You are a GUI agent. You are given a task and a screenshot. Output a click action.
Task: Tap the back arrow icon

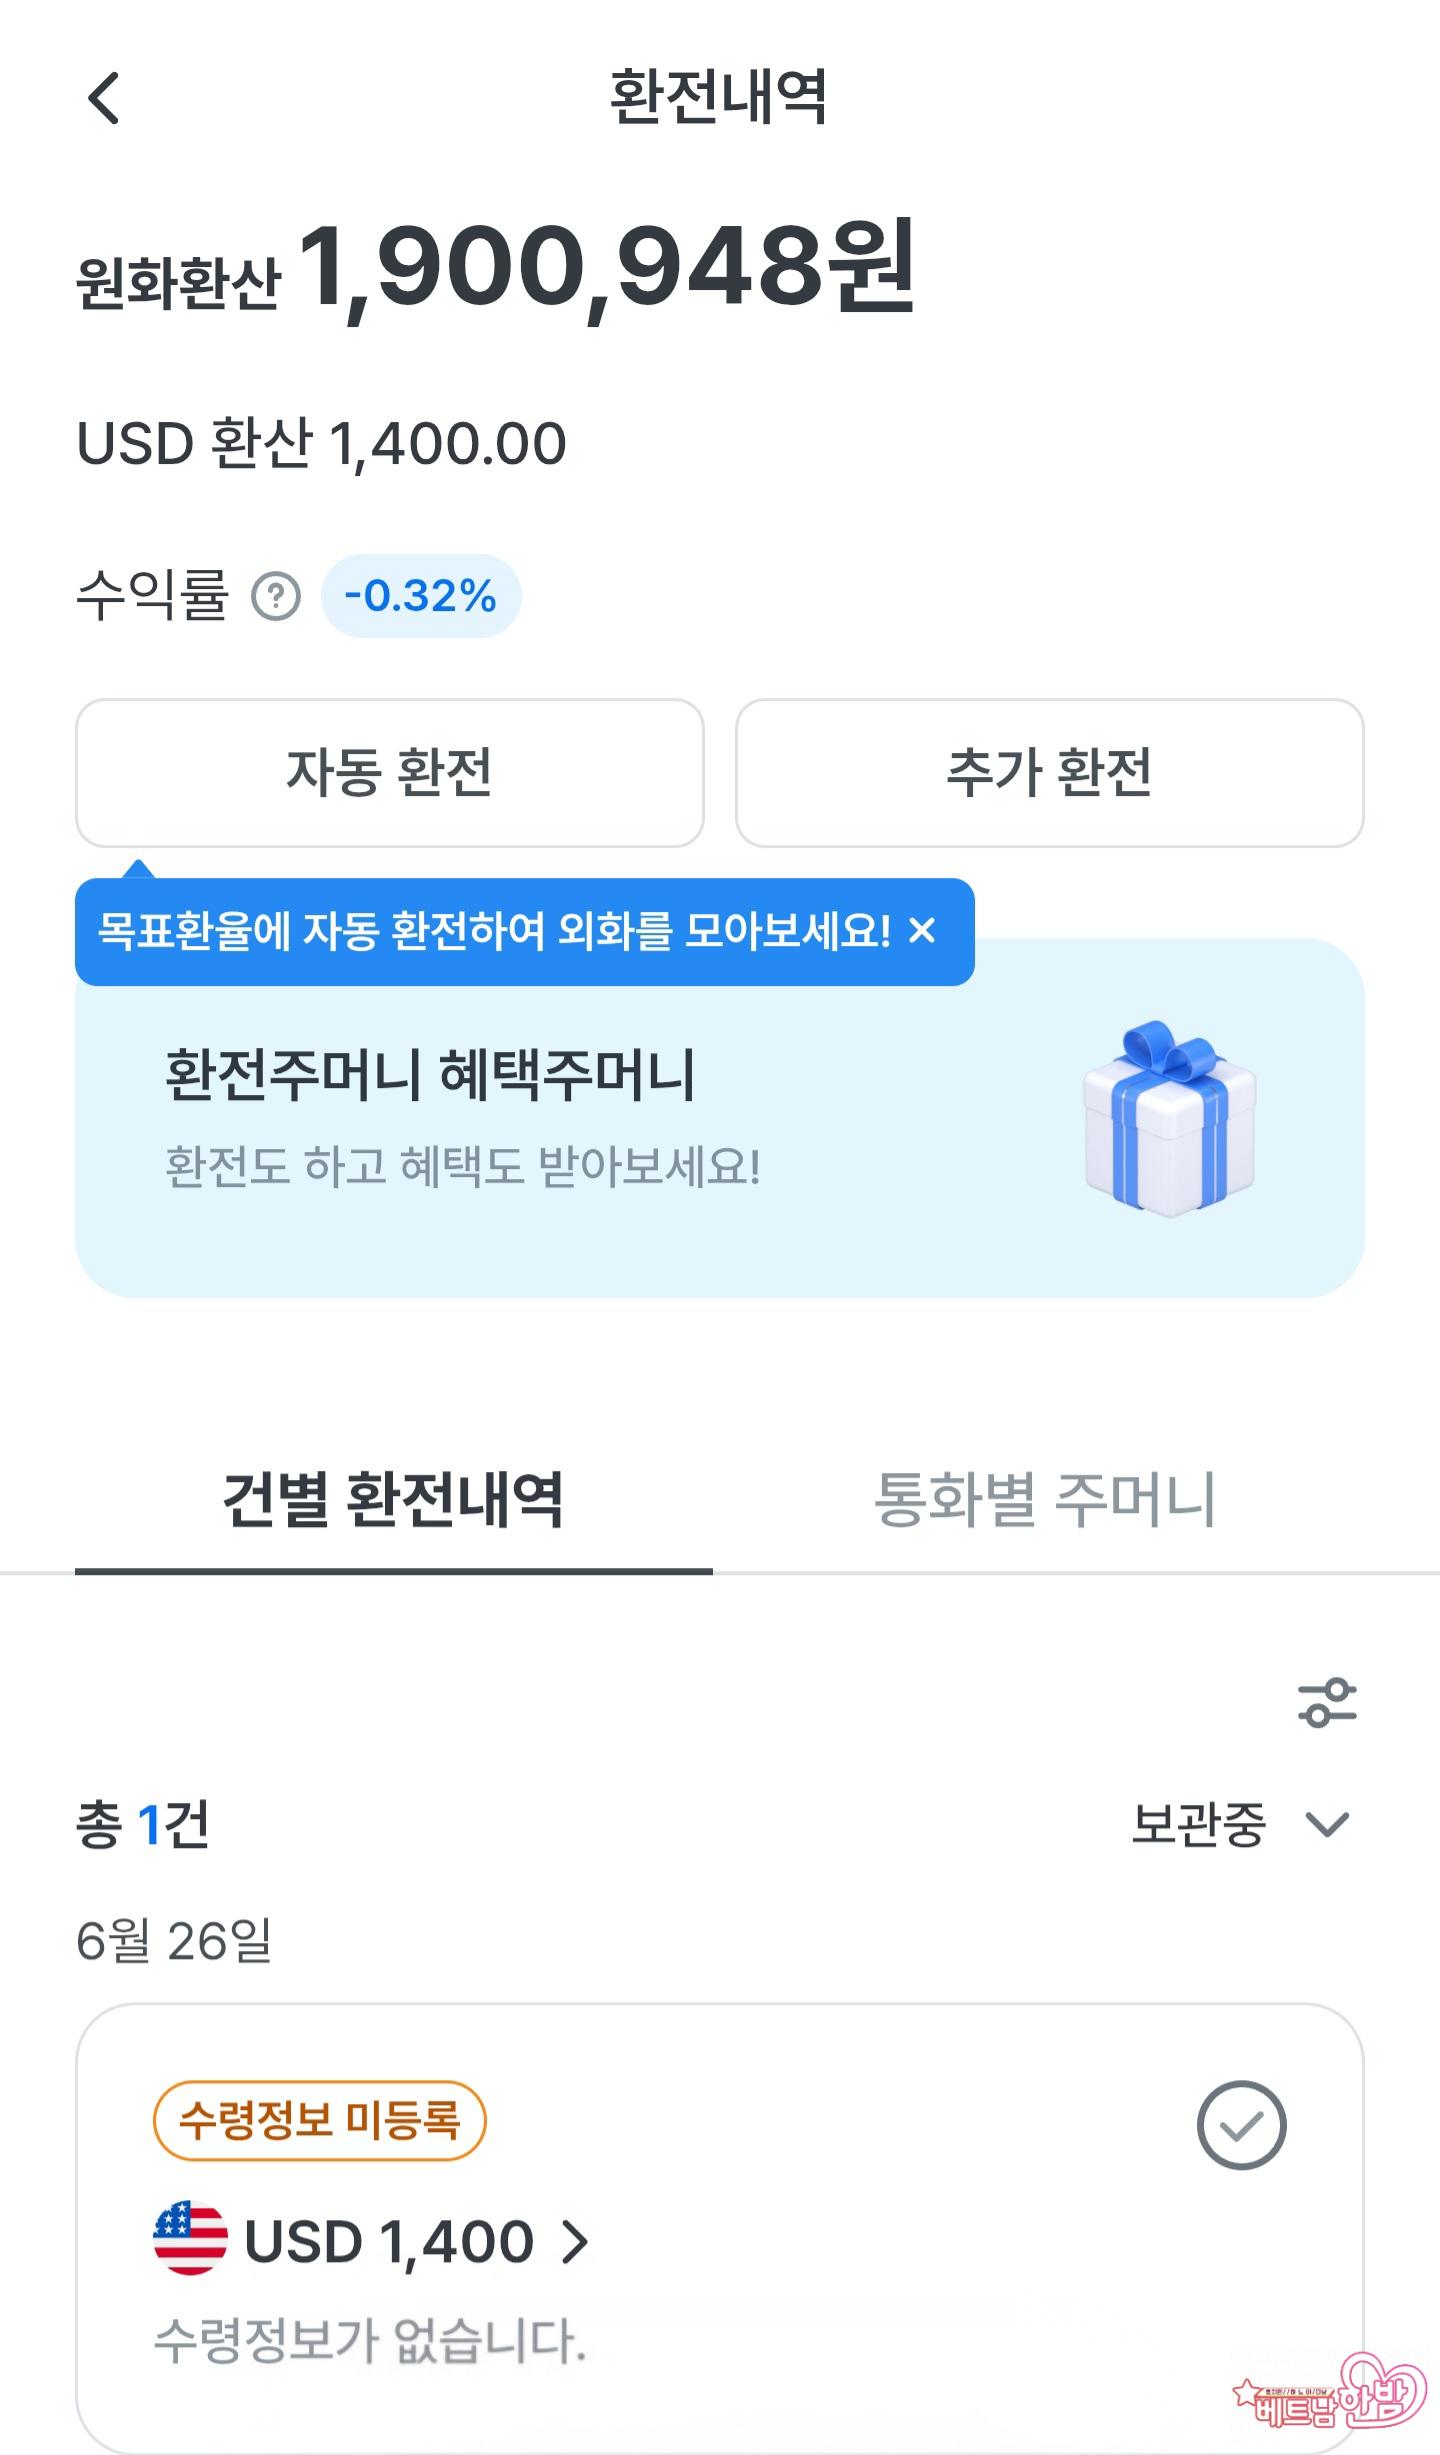[104, 98]
